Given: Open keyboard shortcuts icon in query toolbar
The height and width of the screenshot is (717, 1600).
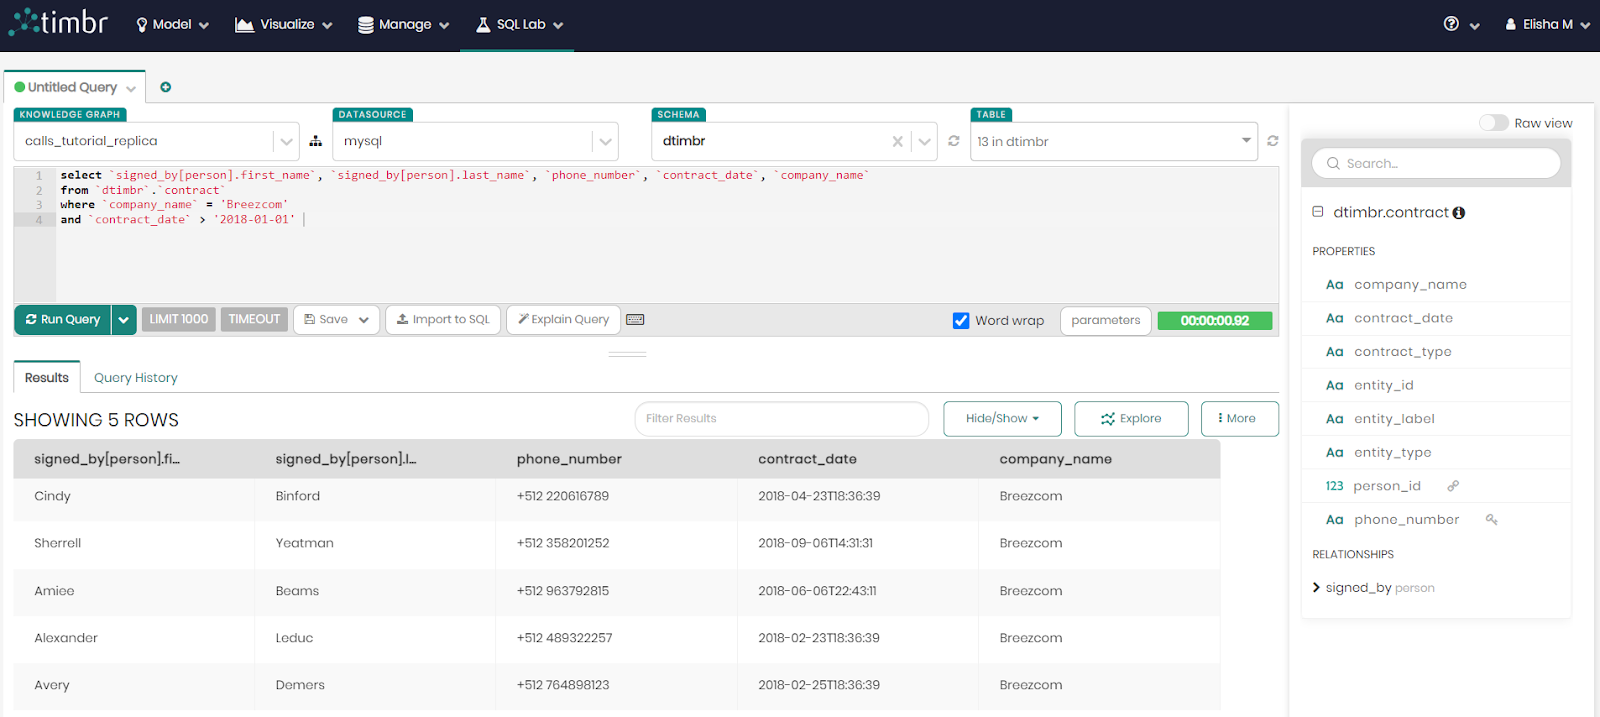Looking at the screenshot, I should (635, 320).
